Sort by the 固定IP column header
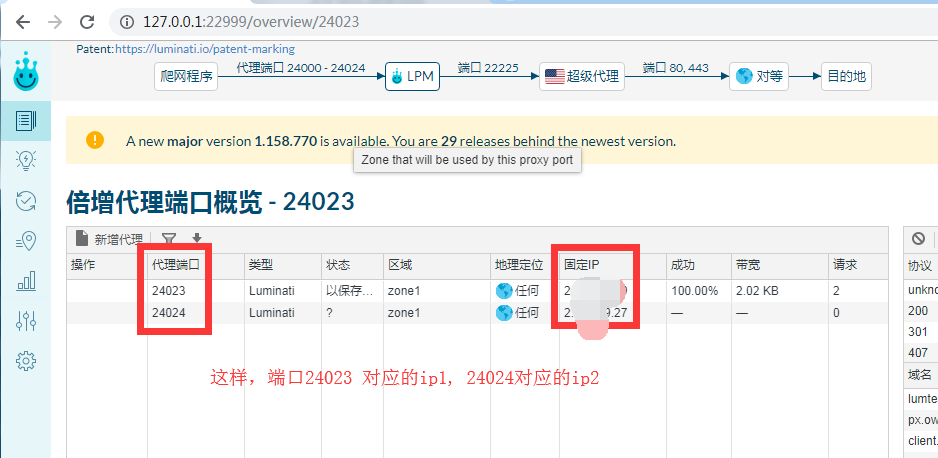The width and height of the screenshot is (938, 458). pyautogui.click(x=613, y=265)
